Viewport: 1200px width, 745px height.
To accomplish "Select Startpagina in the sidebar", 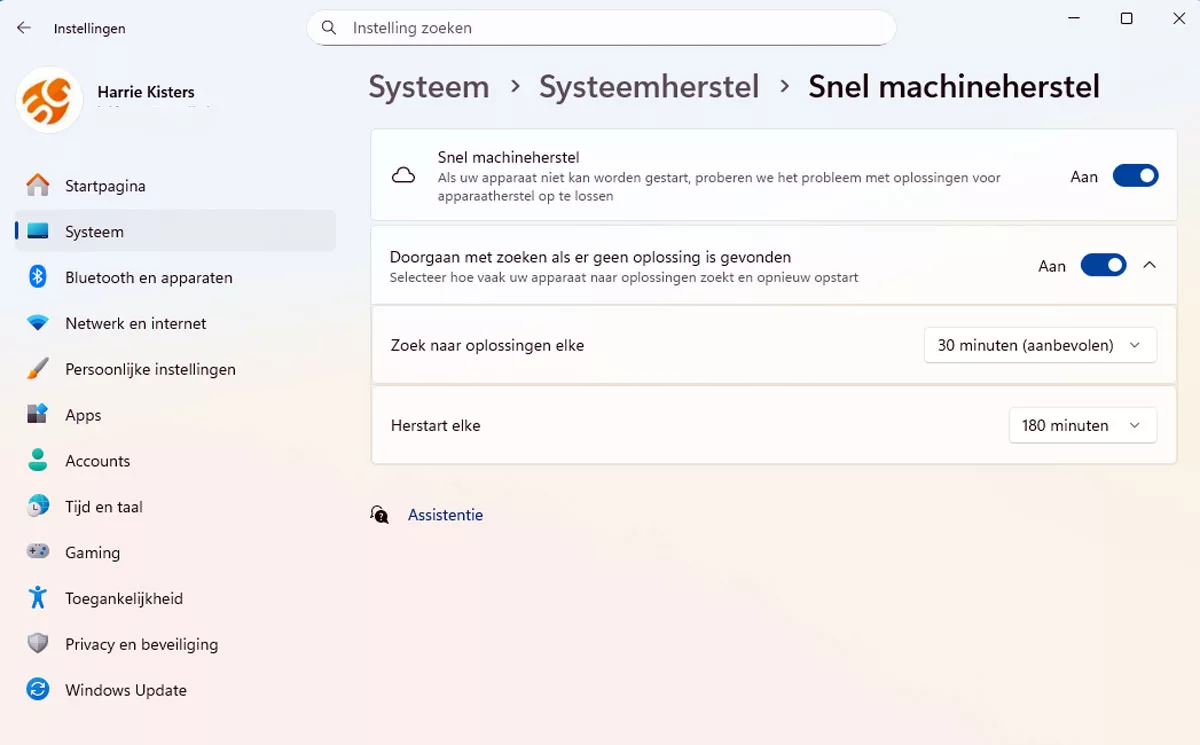I will [105, 185].
